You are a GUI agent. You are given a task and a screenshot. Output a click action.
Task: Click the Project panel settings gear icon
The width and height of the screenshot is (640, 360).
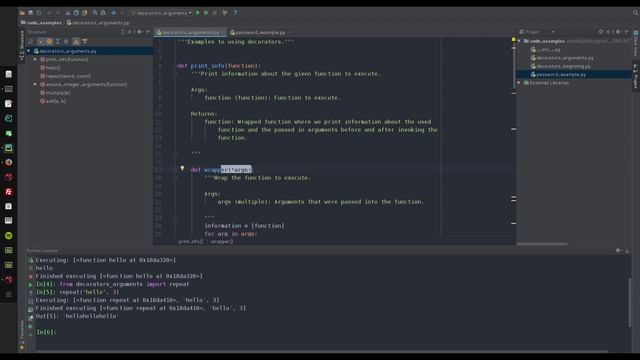618,32
